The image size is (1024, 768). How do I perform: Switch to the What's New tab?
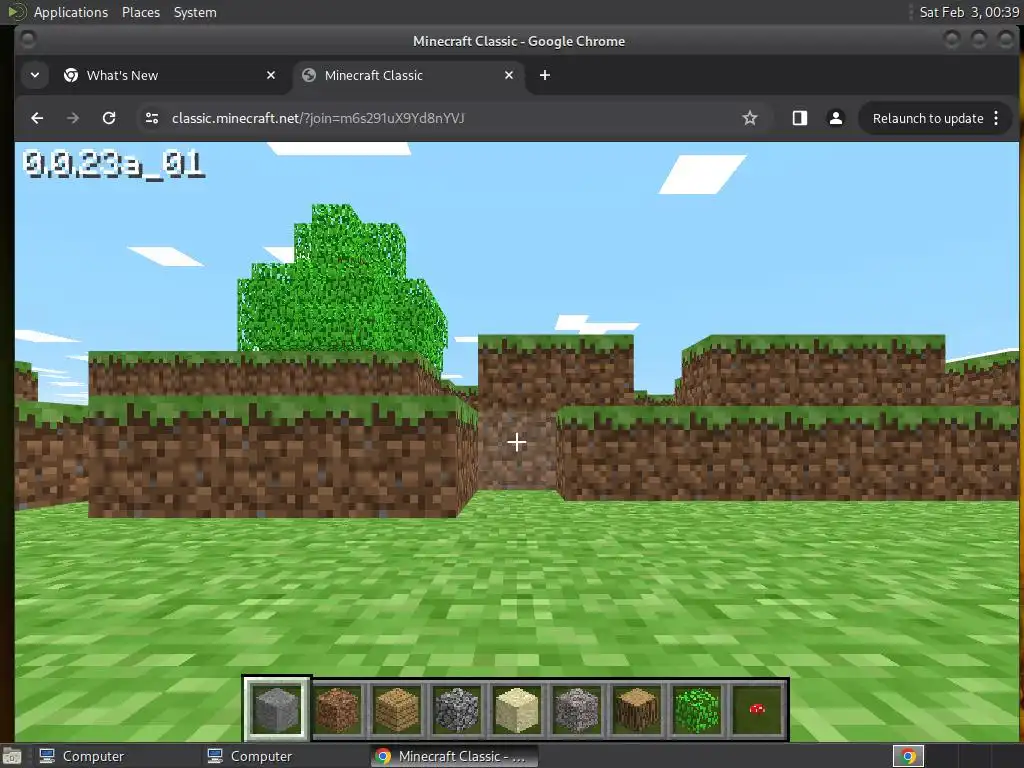pos(170,75)
